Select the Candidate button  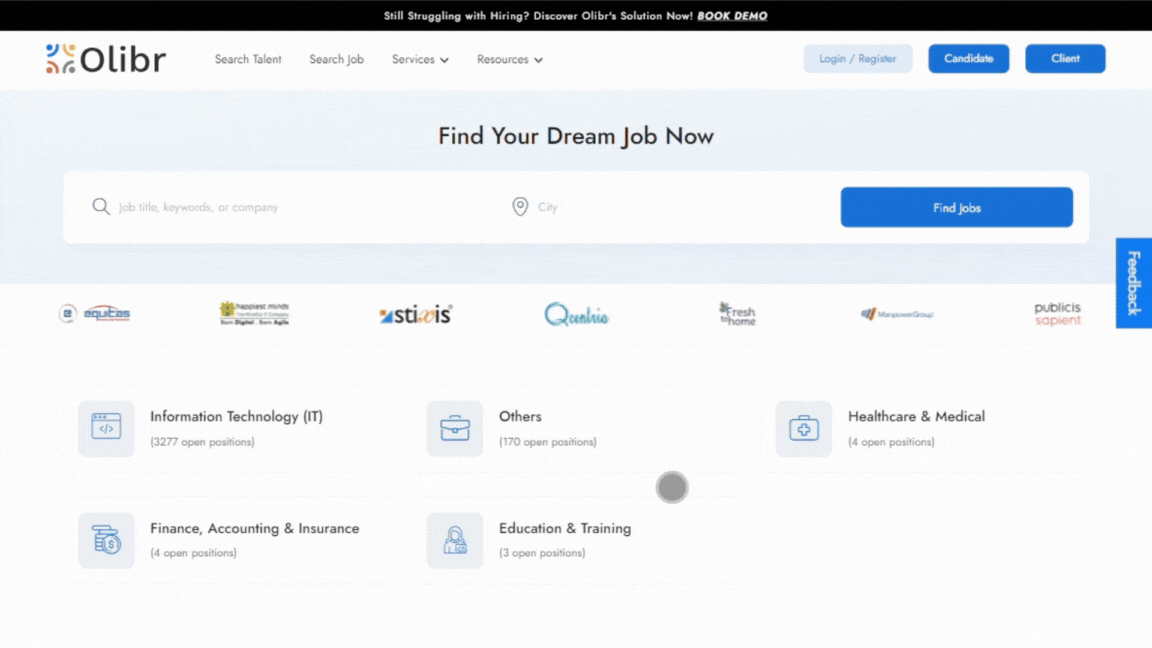(968, 59)
